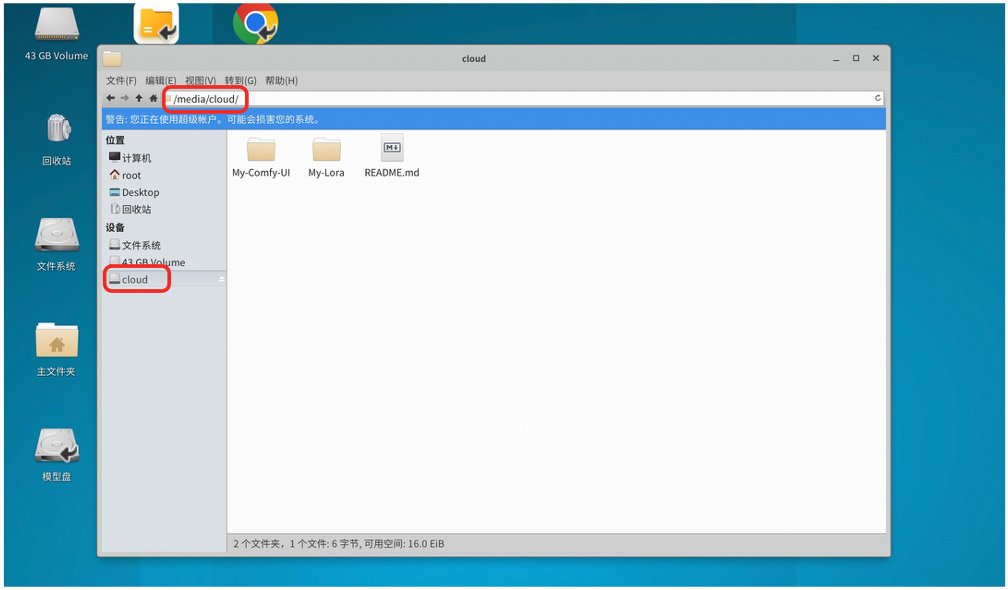Reload the folder using the refresh icon

coord(878,98)
